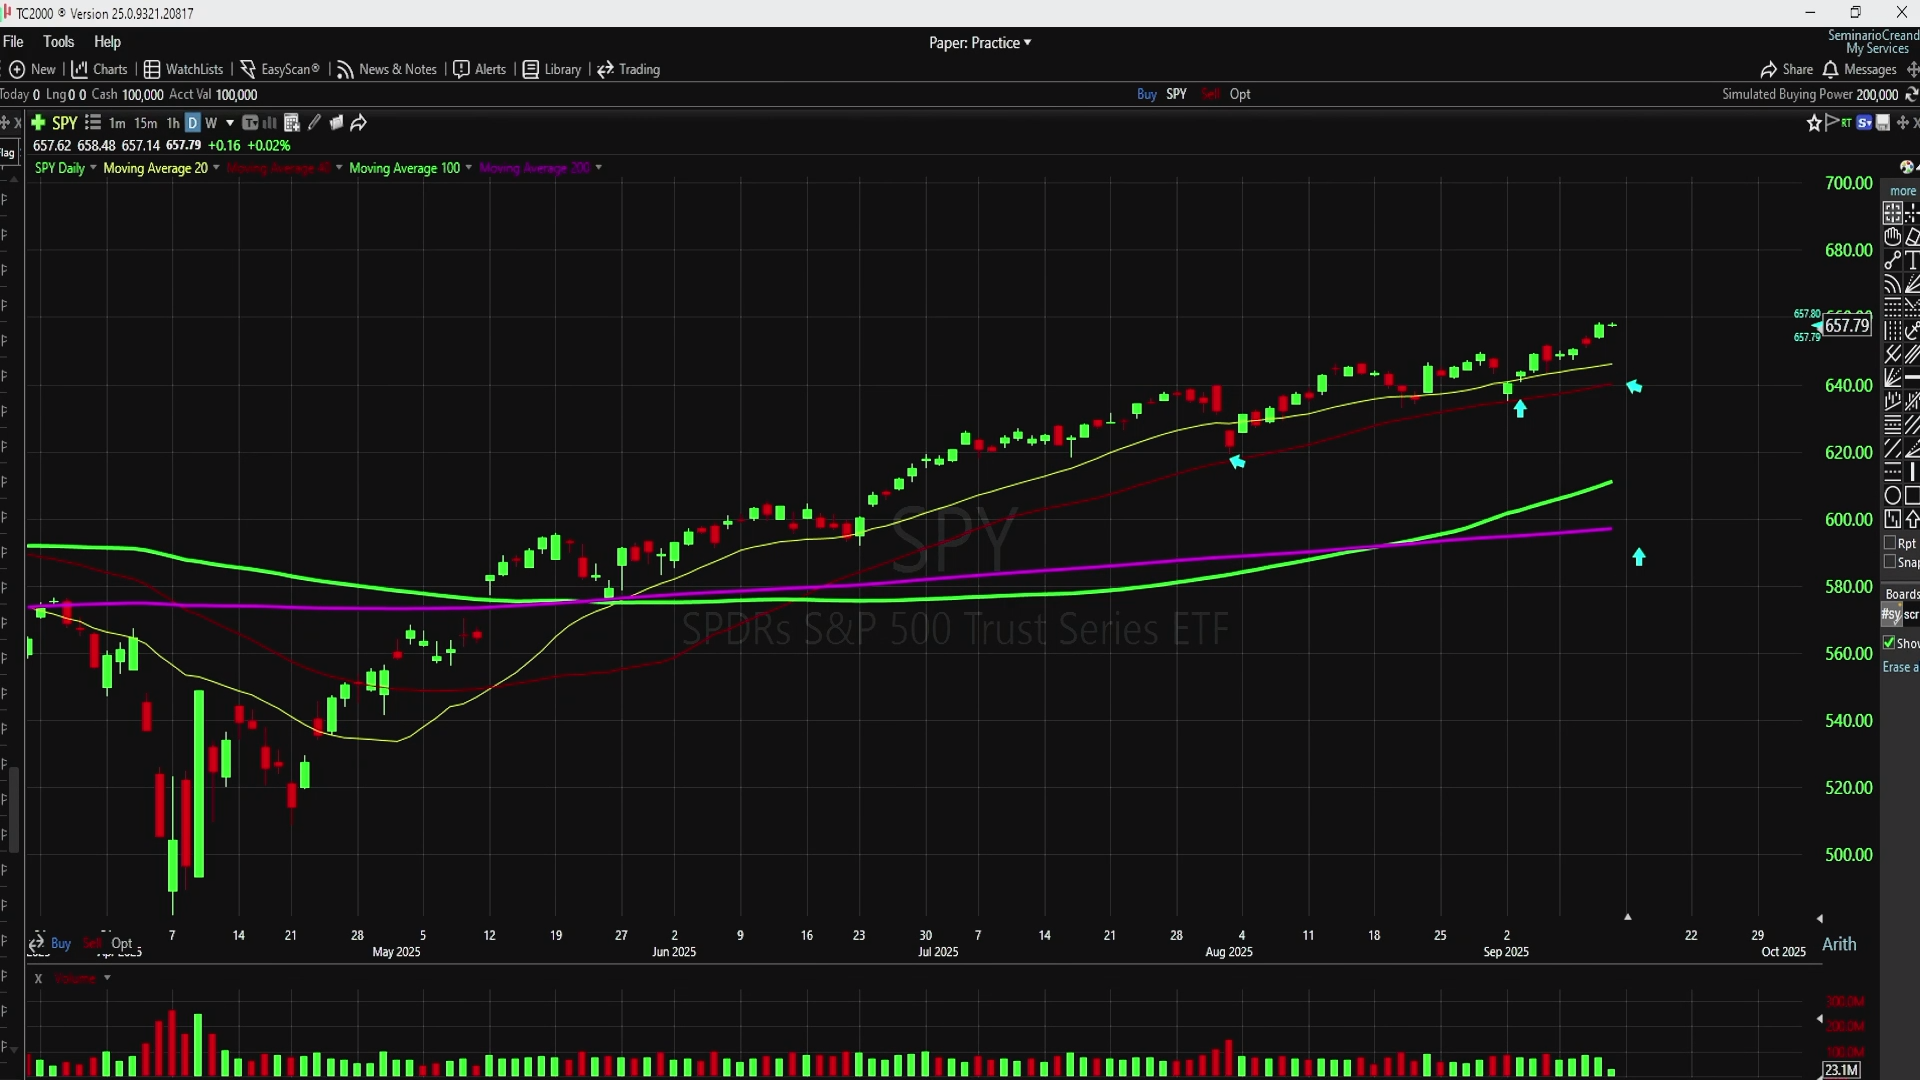Open the Tools menu
The height and width of the screenshot is (1080, 1920).
click(58, 41)
